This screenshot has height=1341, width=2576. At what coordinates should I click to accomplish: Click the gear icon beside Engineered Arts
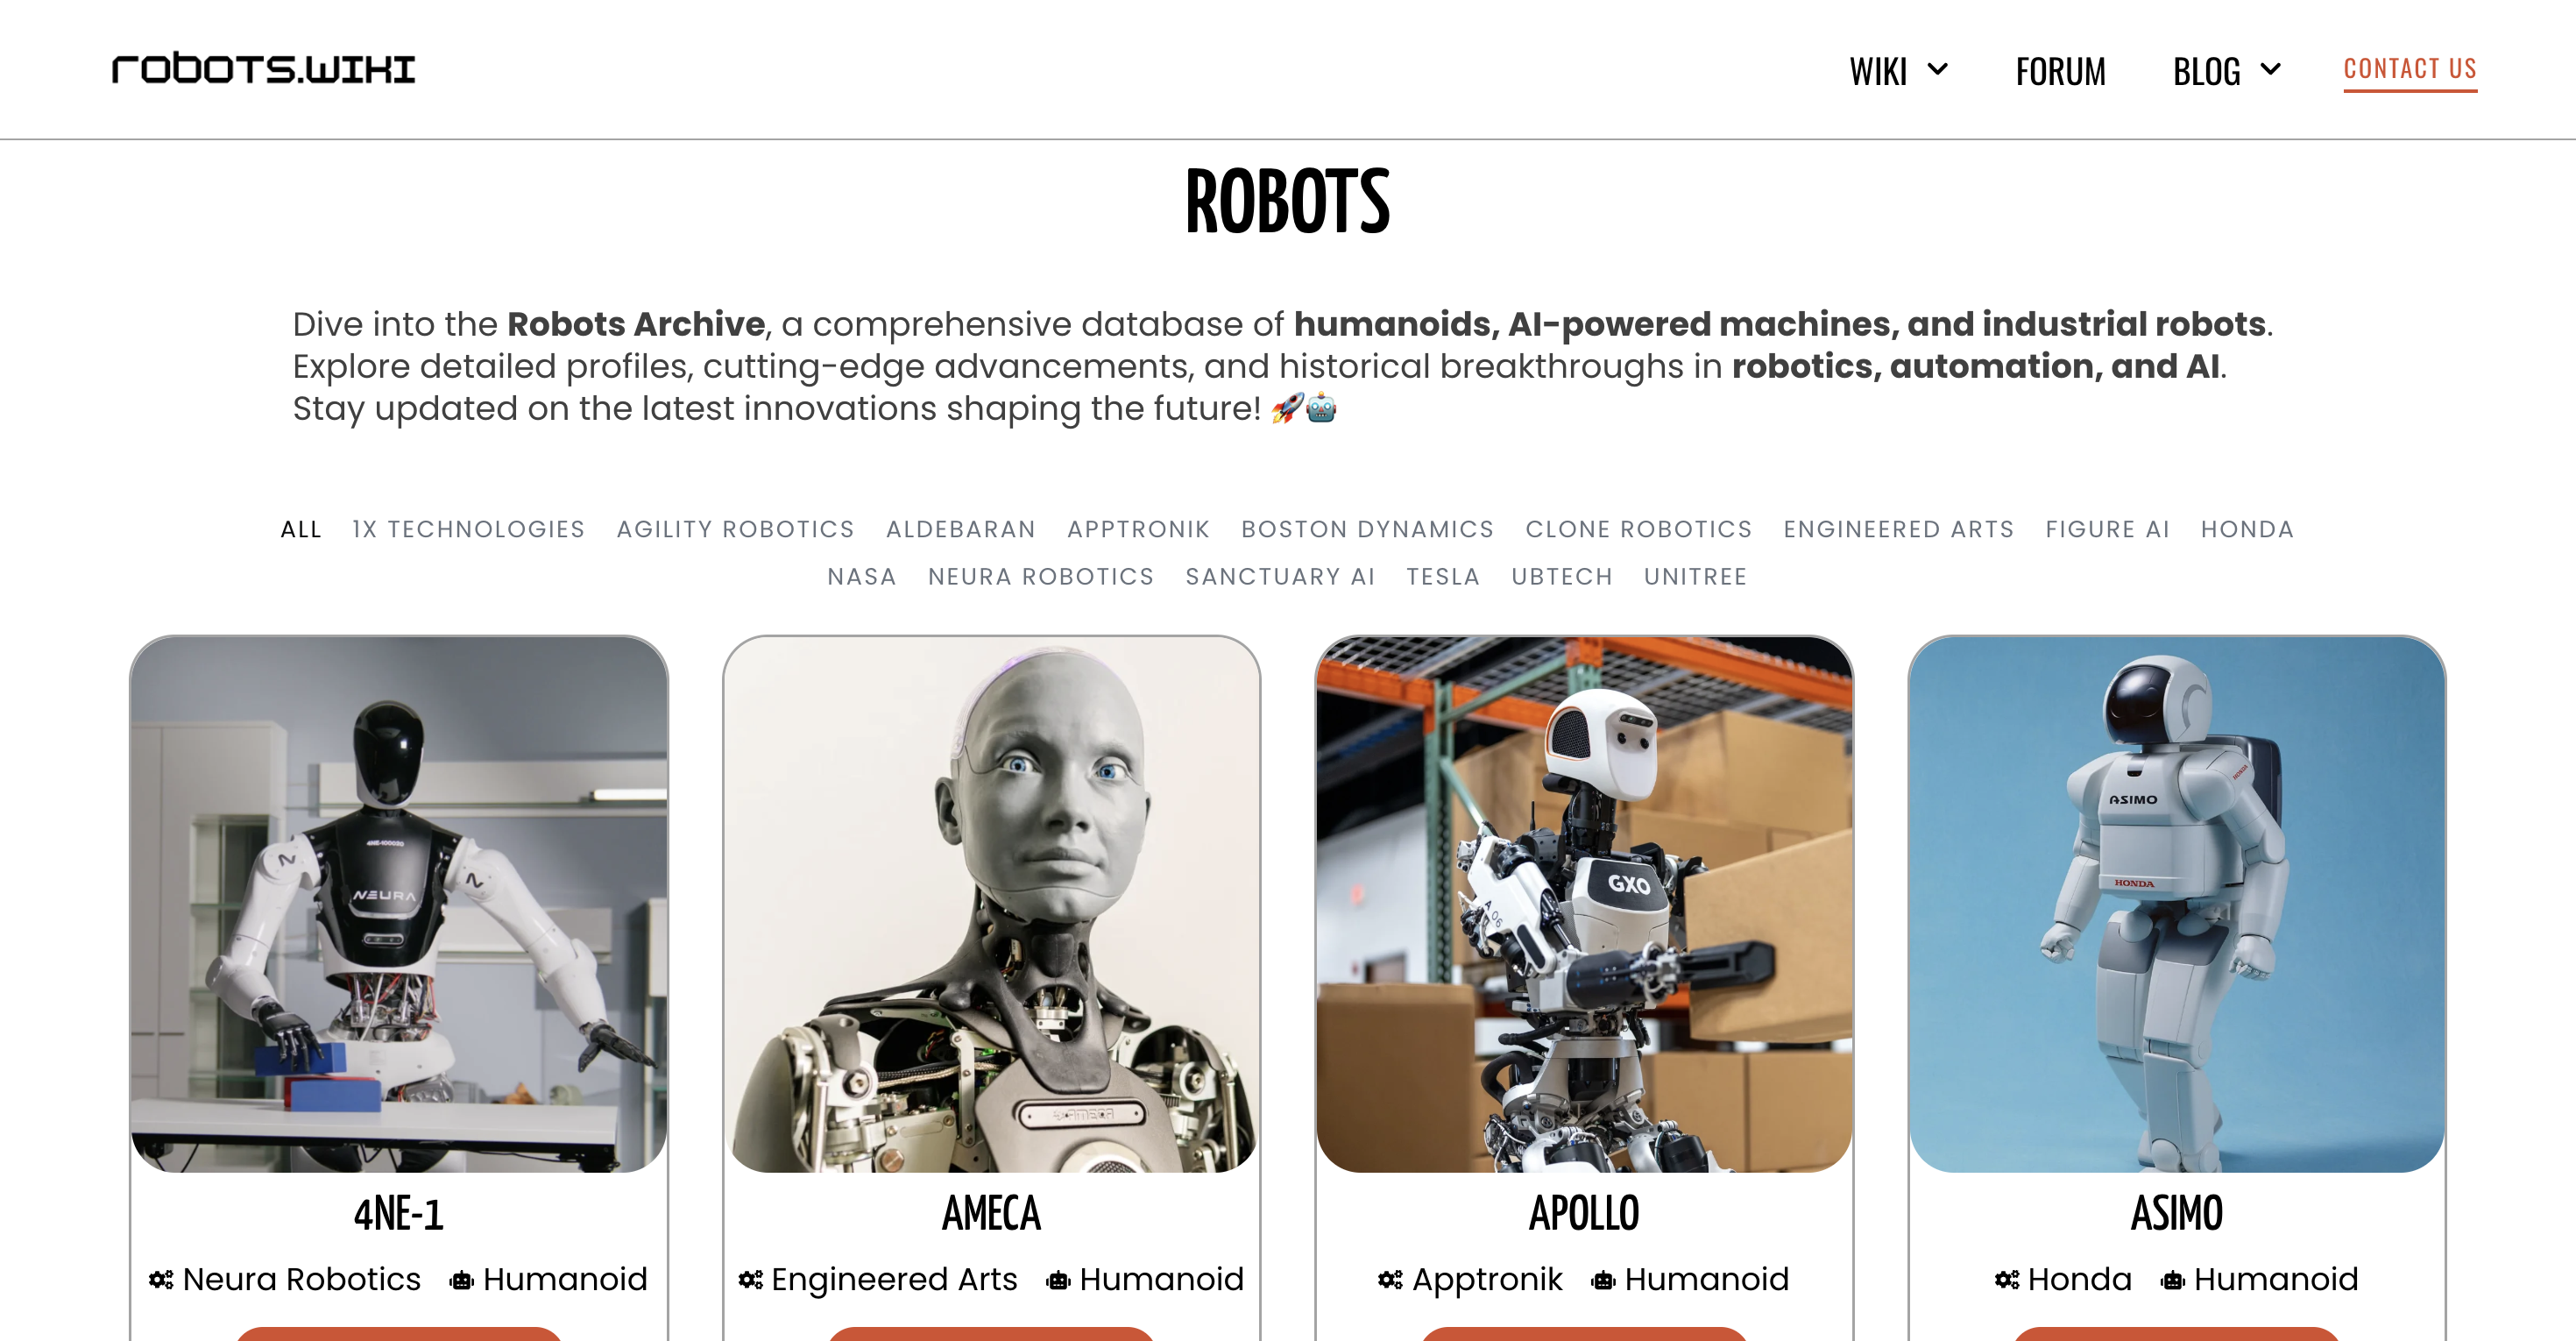751,1279
